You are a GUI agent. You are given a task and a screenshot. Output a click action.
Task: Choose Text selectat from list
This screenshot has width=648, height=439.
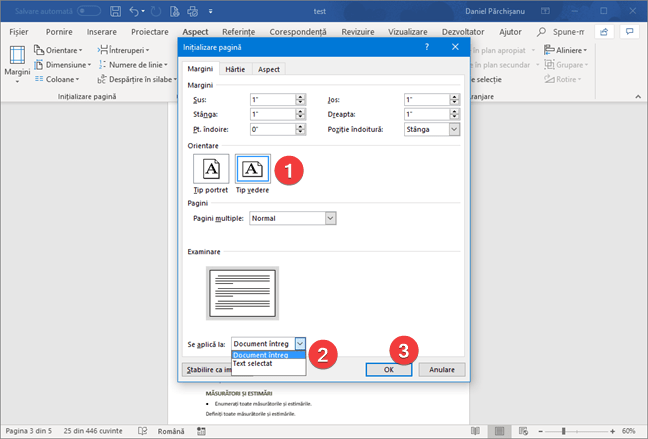(269, 363)
